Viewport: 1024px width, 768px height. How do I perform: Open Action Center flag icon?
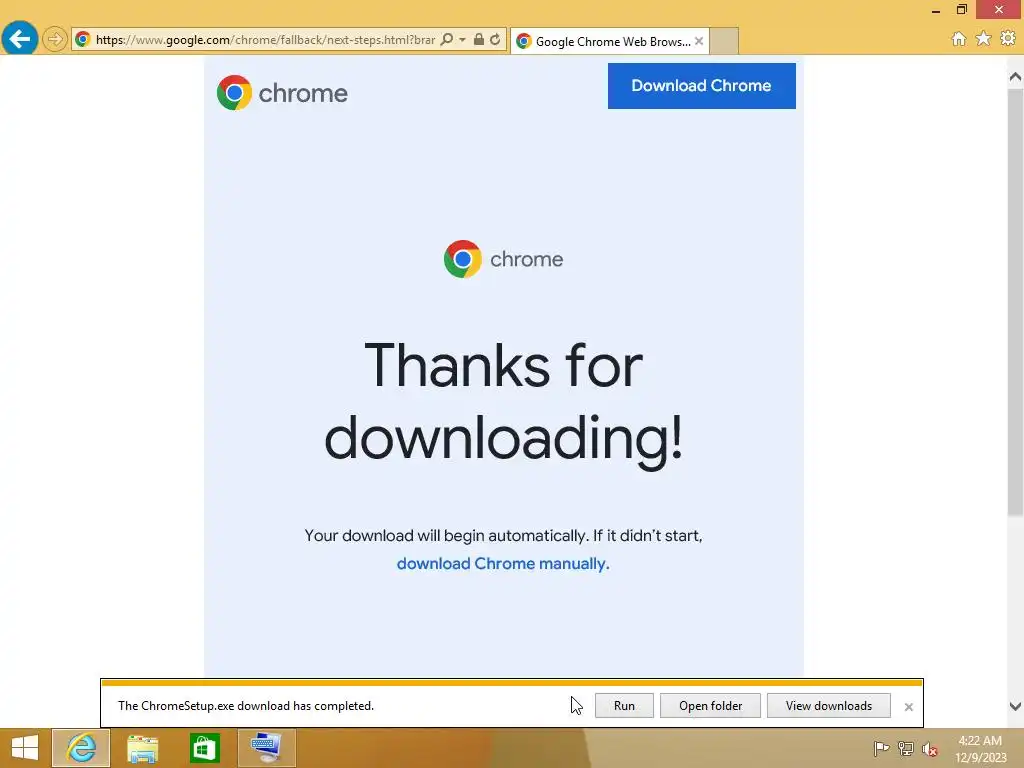point(881,748)
